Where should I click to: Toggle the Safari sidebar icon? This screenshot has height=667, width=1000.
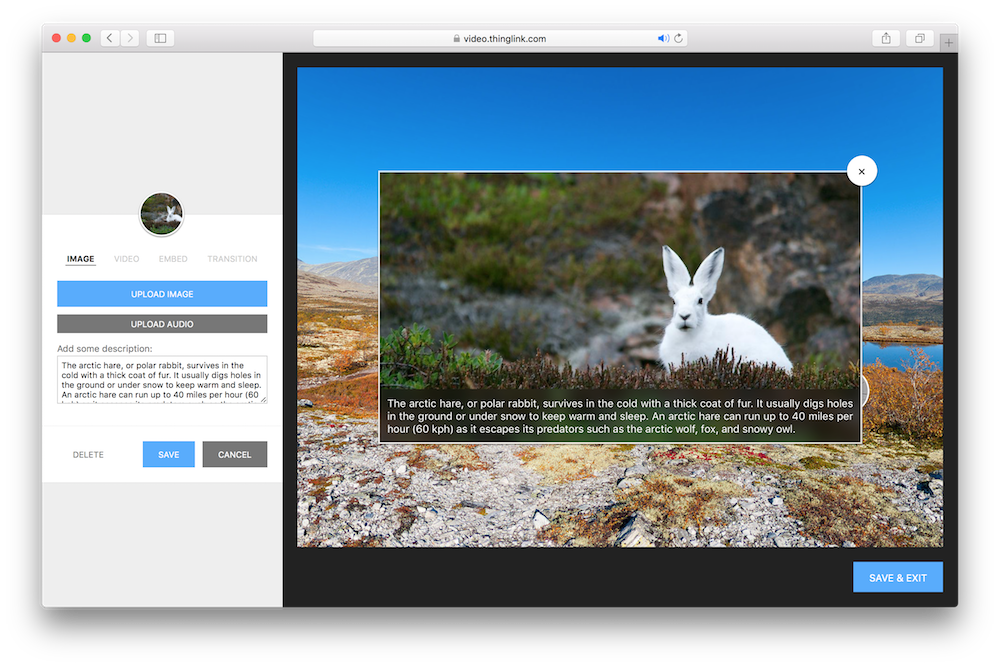[x=159, y=38]
